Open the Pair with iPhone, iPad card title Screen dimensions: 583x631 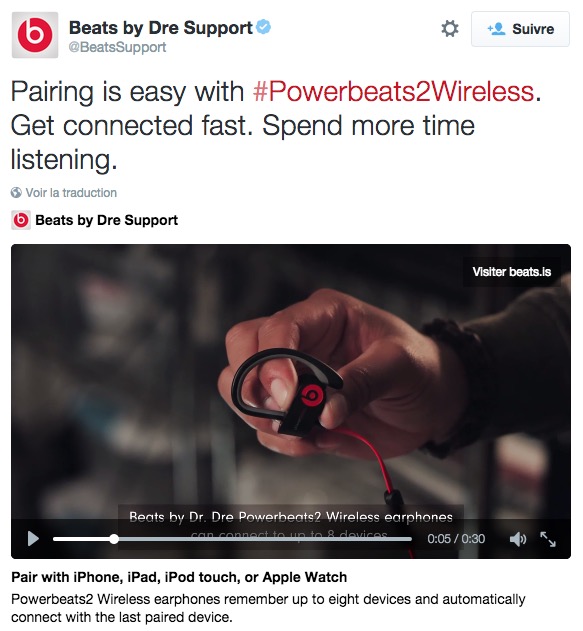(179, 577)
